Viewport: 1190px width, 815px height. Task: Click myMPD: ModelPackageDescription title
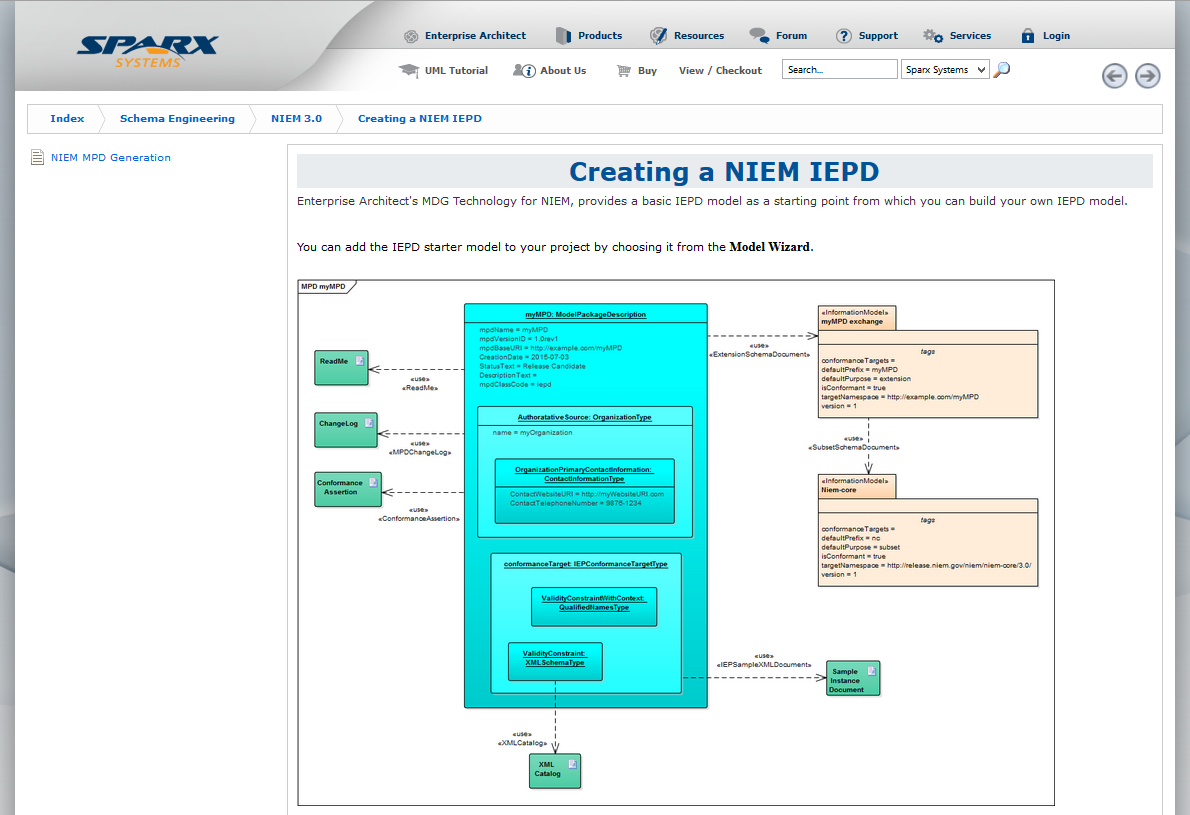coord(585,314)
